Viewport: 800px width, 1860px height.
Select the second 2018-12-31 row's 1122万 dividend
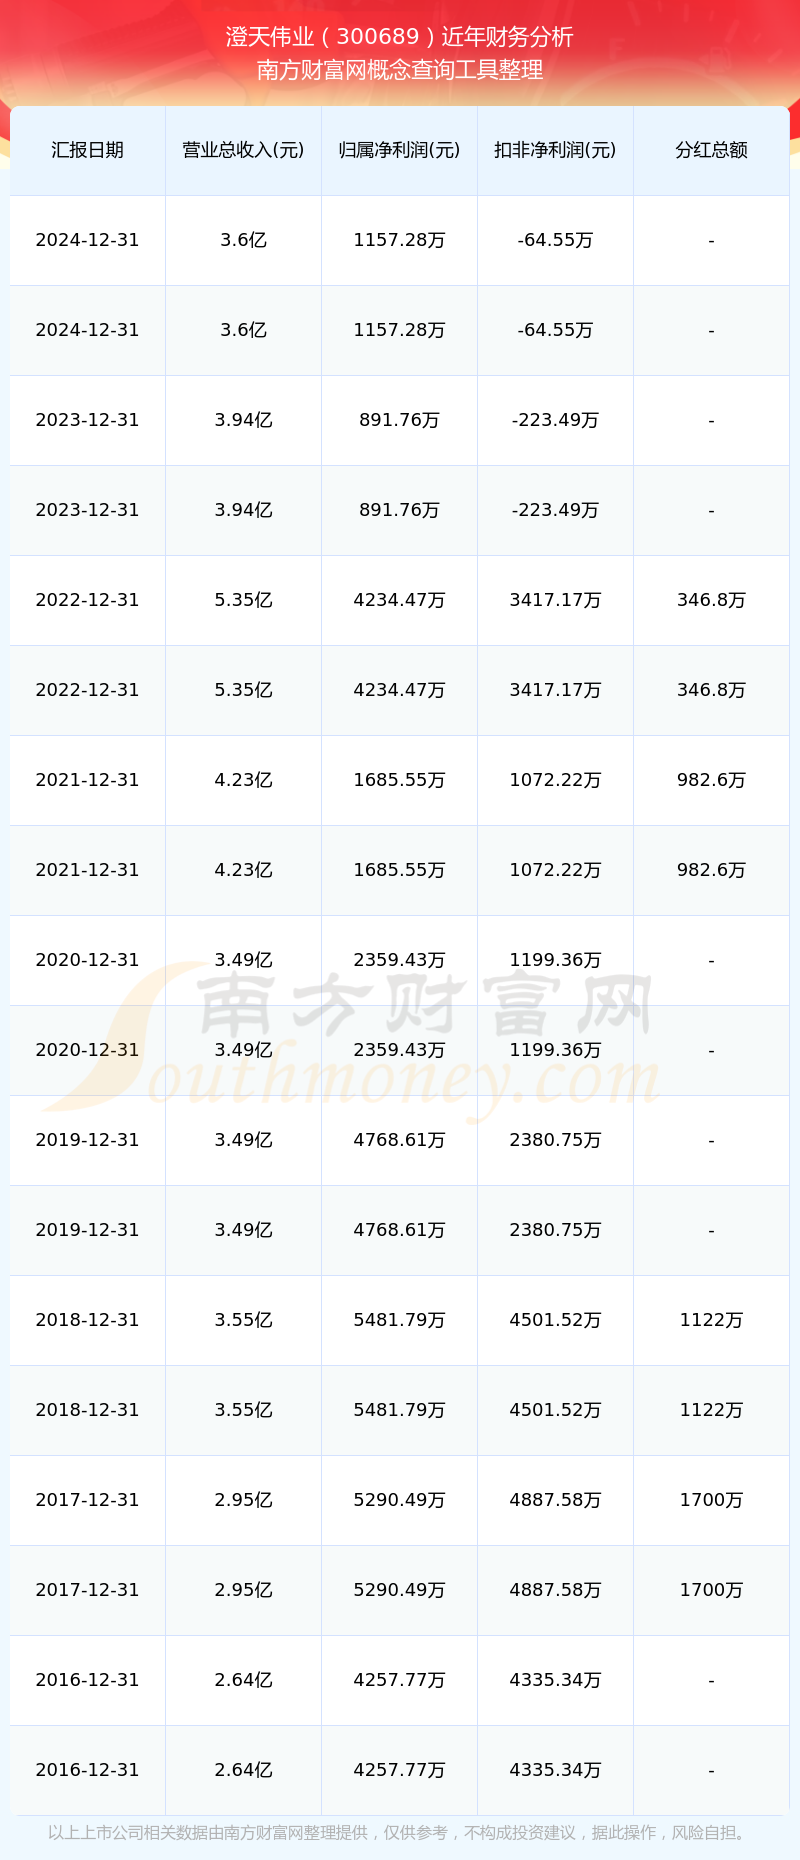(x=711, y=1410)
